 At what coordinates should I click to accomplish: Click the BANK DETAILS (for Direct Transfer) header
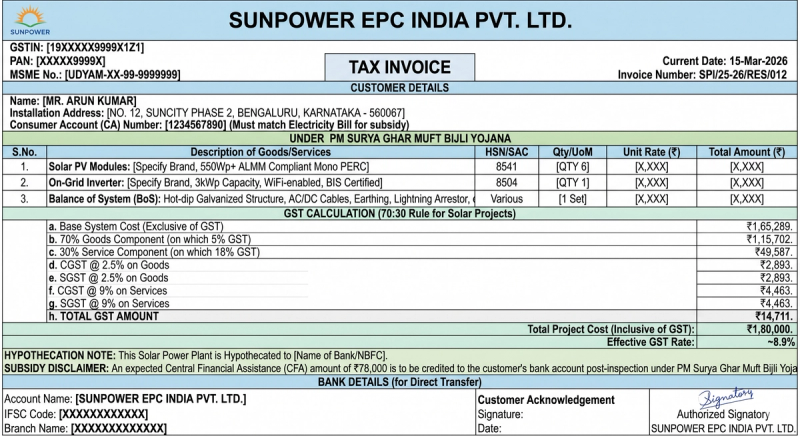coord(399,382)
